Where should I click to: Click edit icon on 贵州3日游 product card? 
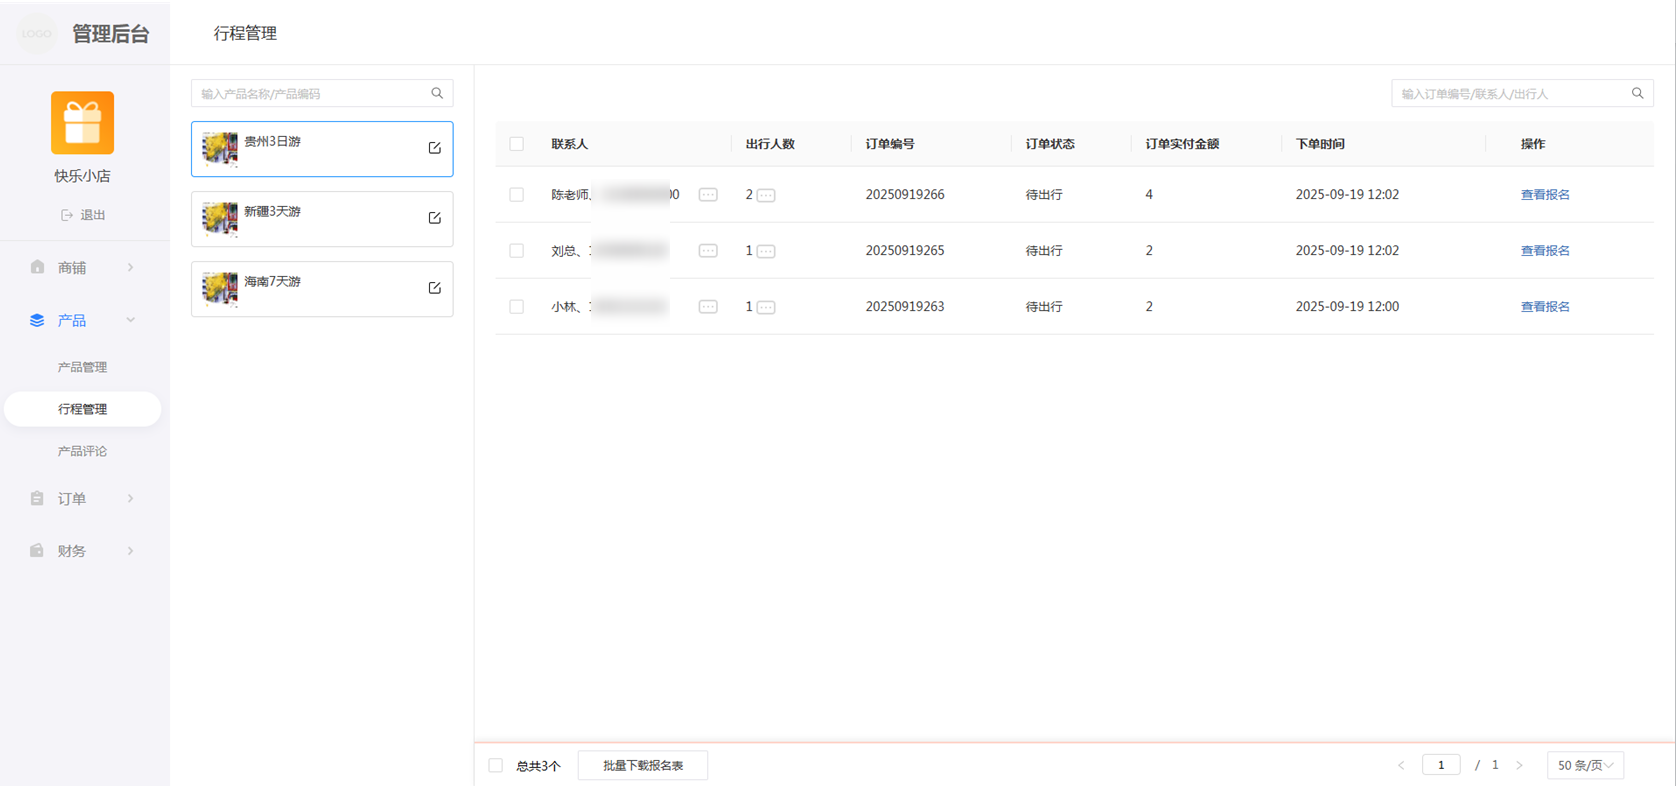pyautogui.click(x=434, y=148)
